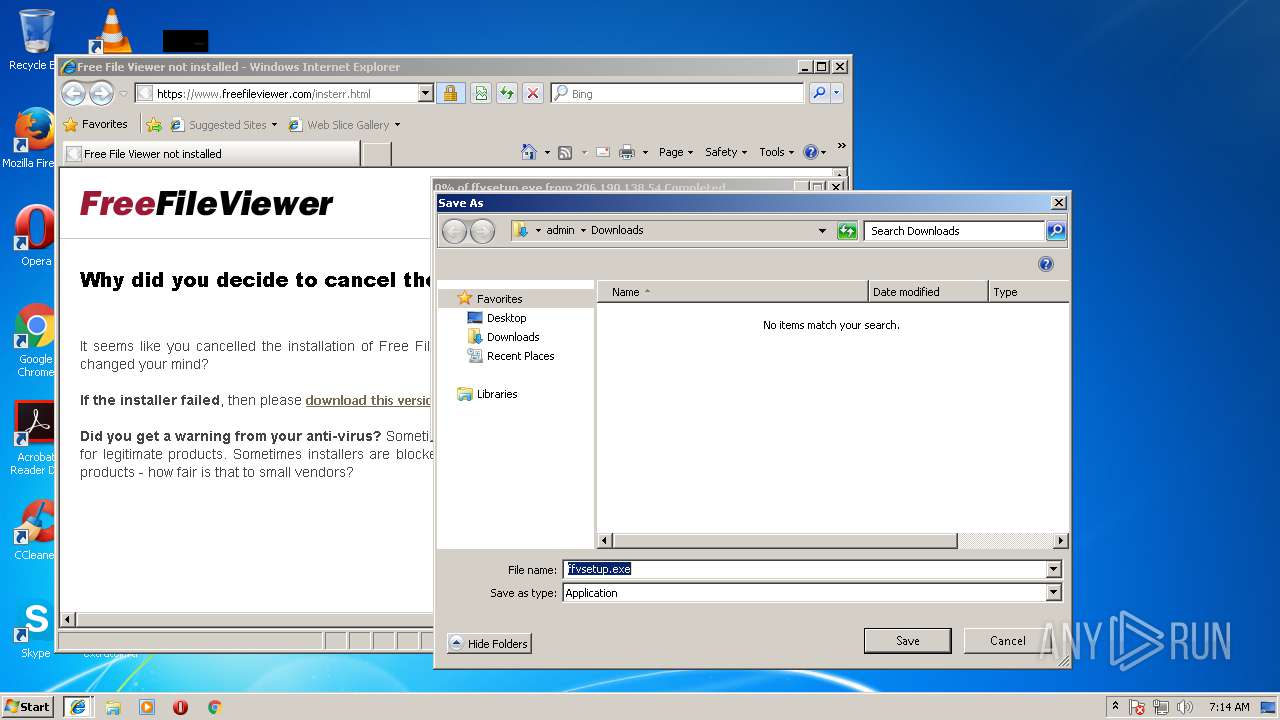Click the Save As dialog back arrow

tap(455, 231)
